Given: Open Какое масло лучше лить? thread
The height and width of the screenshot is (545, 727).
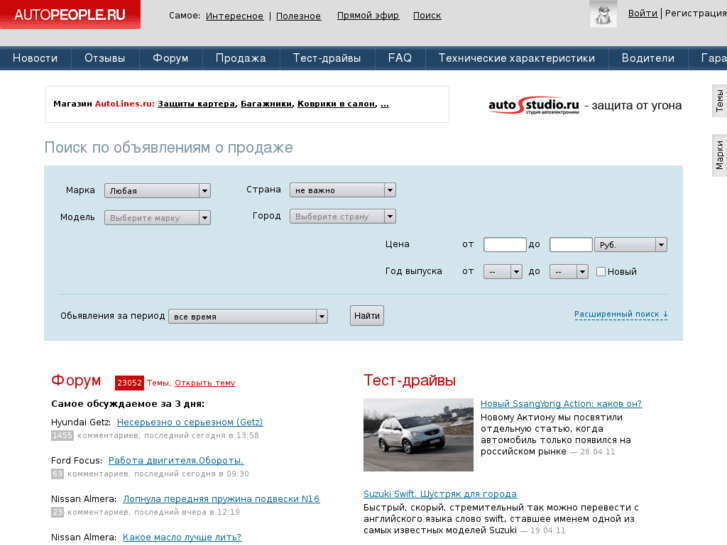Looking at the screenshot, I should 182,537.
